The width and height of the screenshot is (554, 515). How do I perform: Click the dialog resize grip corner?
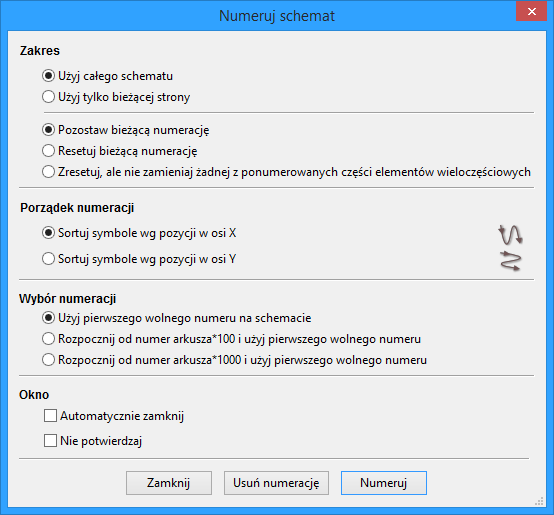(x=539, y=501)
